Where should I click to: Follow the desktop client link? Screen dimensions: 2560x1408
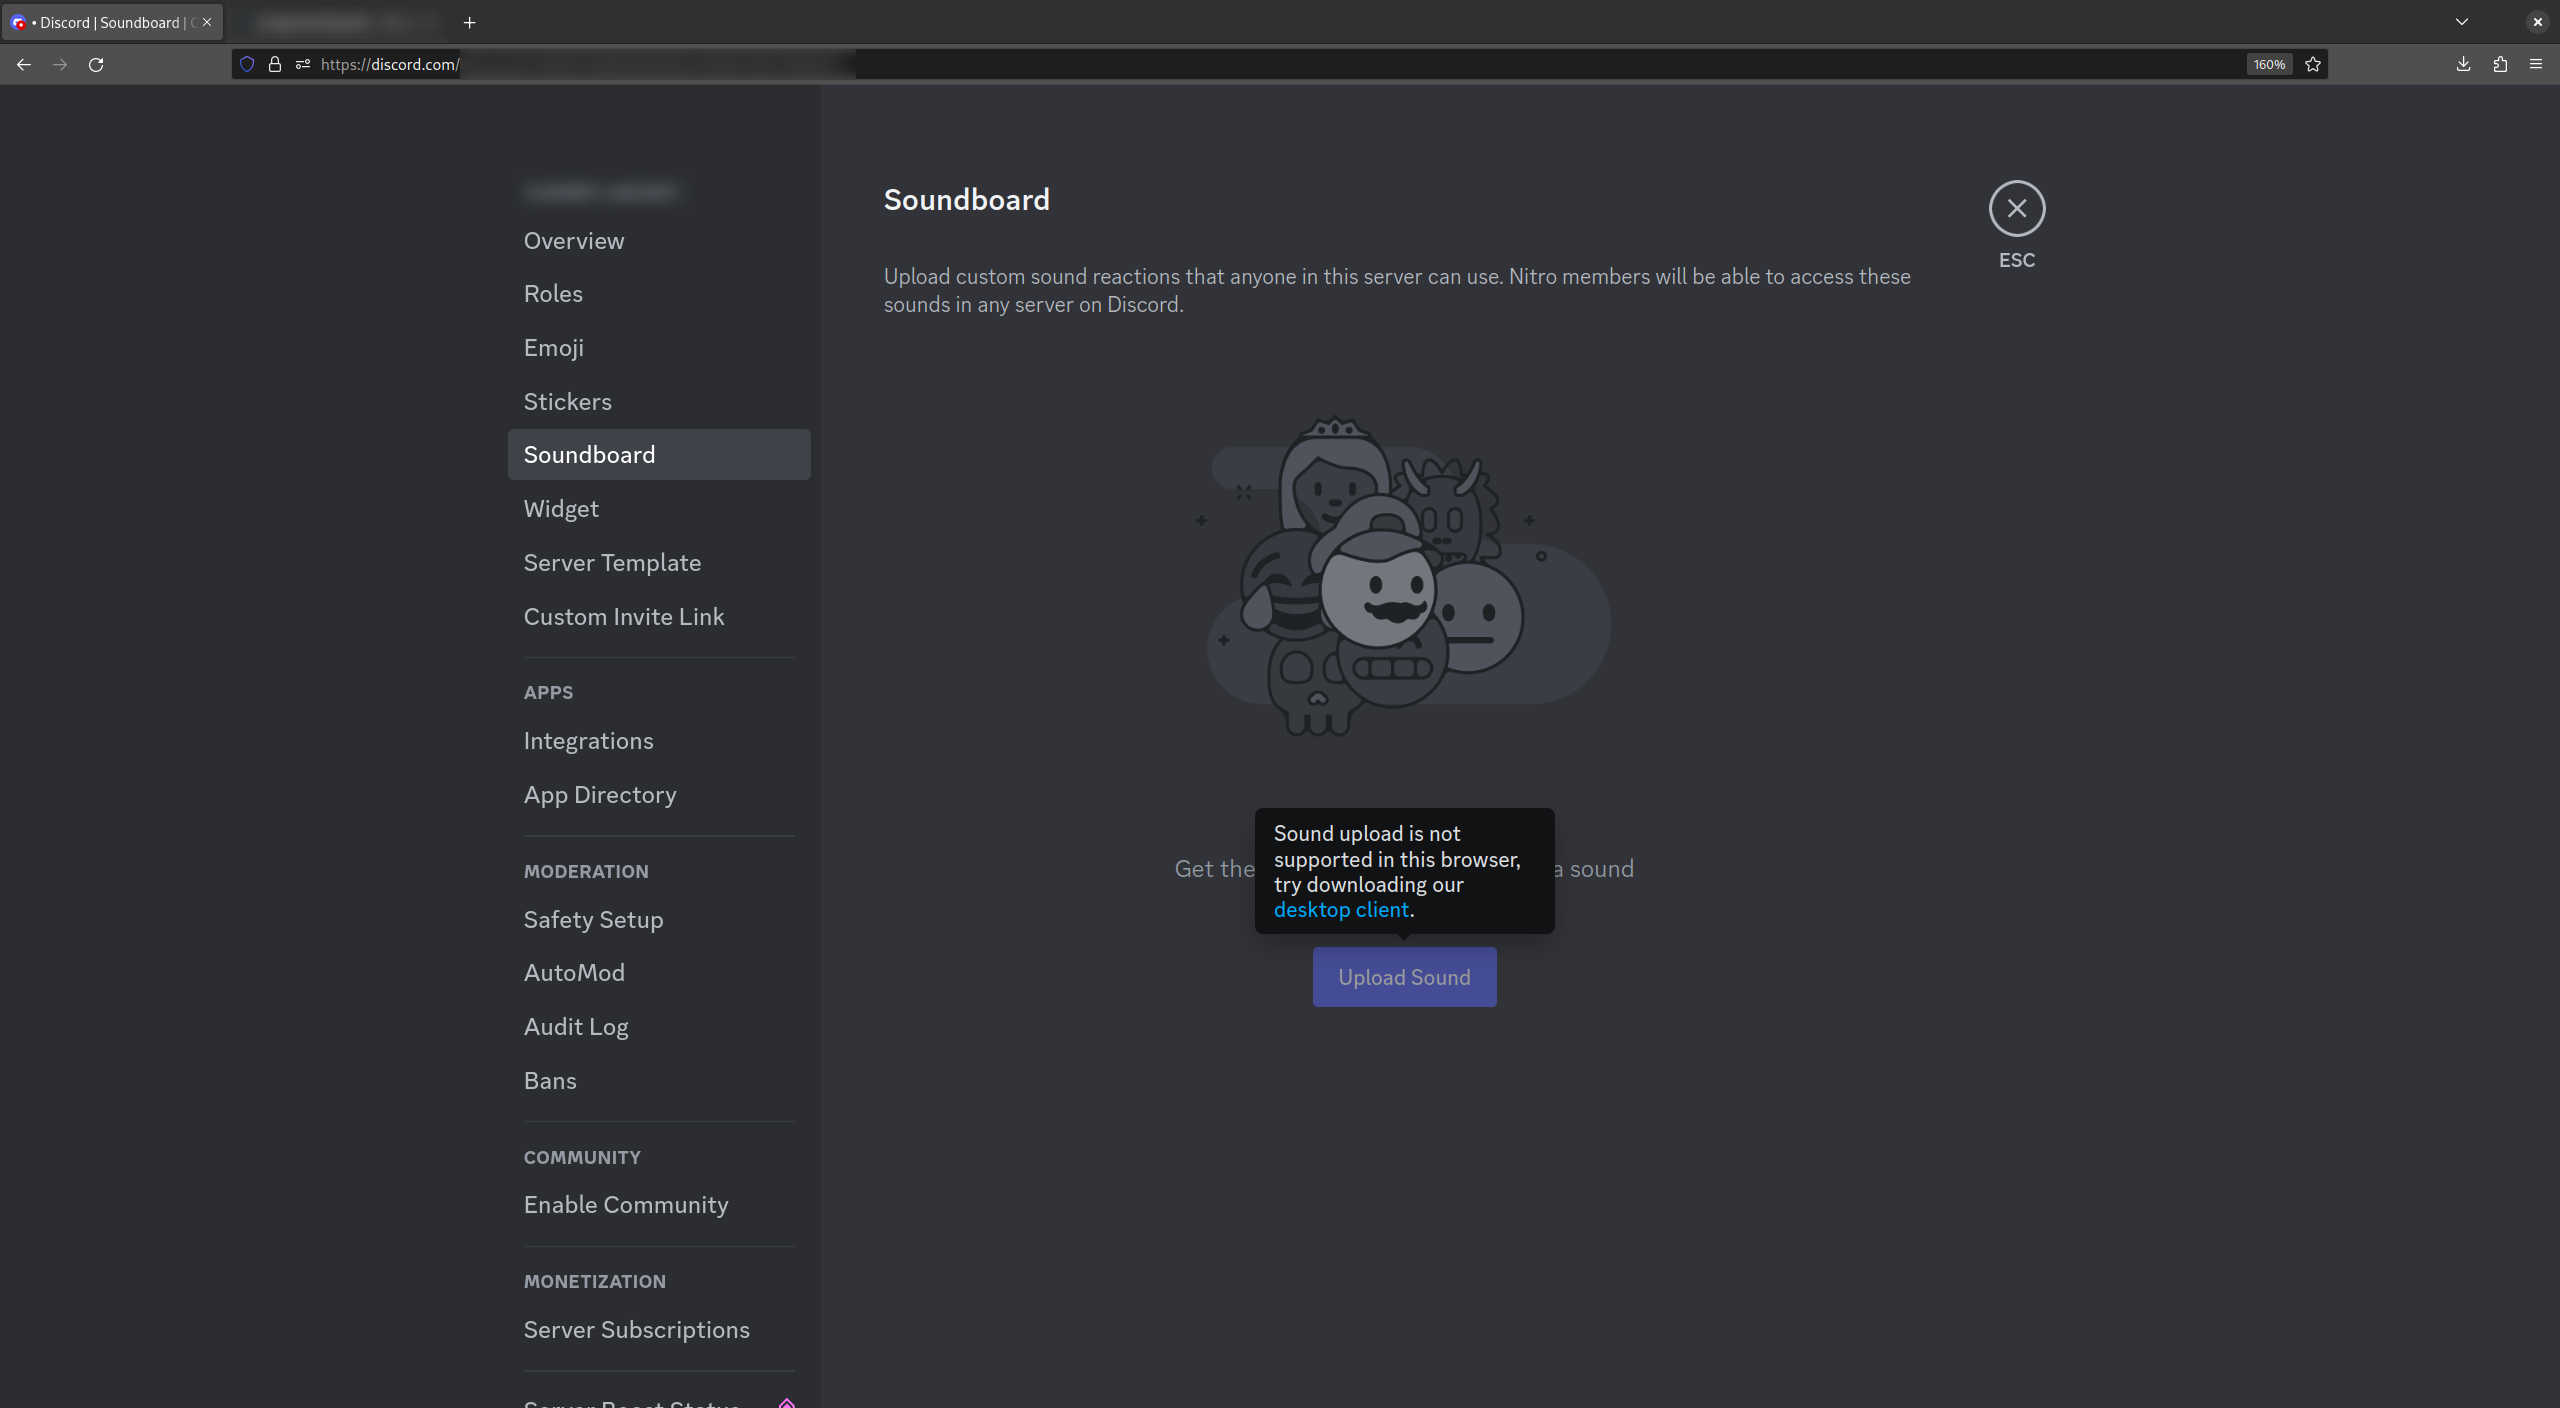click(x=1341, y=910)
